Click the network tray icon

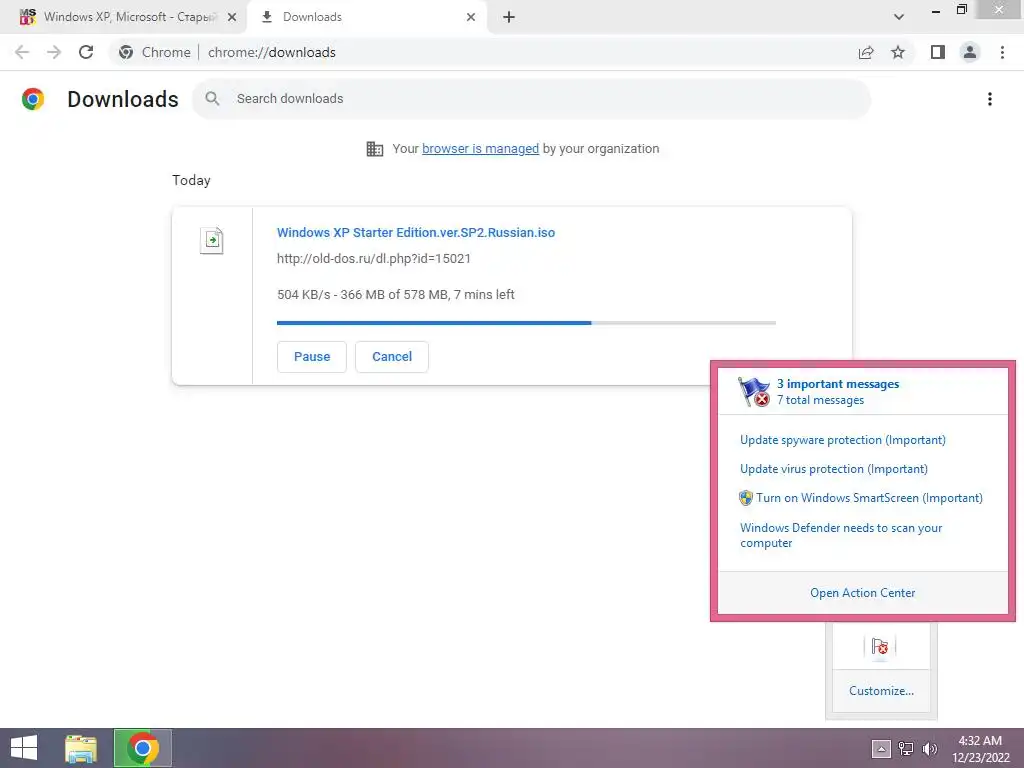pyautogui.click(x=906, y=749)
